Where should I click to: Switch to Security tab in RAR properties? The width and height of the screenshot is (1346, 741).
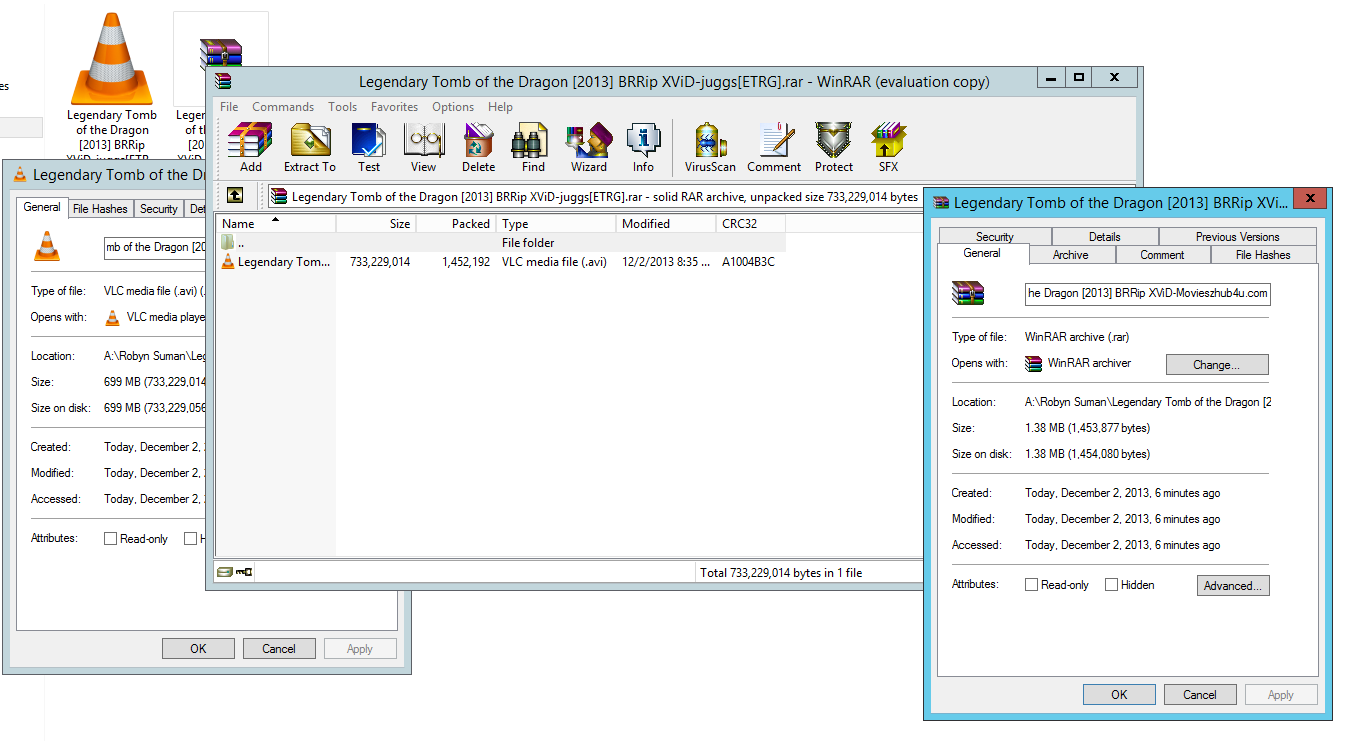995,237
